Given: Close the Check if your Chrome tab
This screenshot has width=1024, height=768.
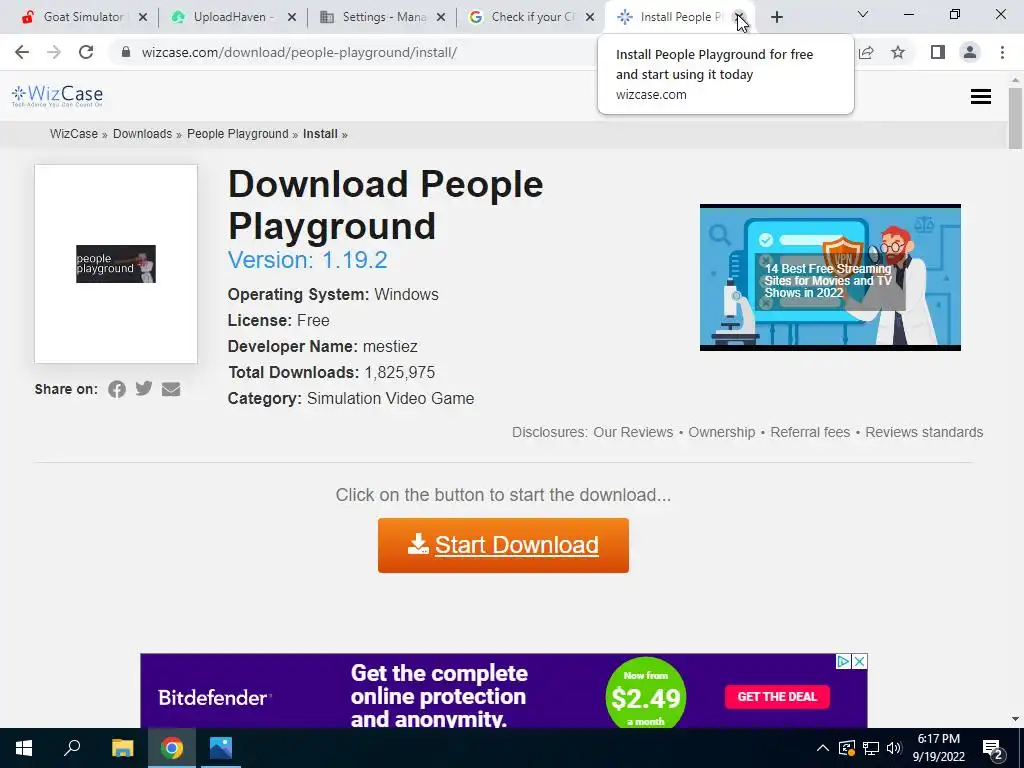Looking at the screenshot, I should tap(590, 17).
